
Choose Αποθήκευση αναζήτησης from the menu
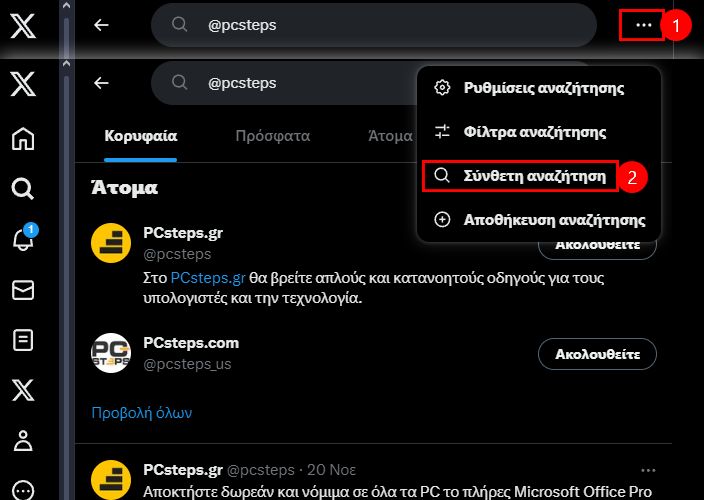point(539,220)
